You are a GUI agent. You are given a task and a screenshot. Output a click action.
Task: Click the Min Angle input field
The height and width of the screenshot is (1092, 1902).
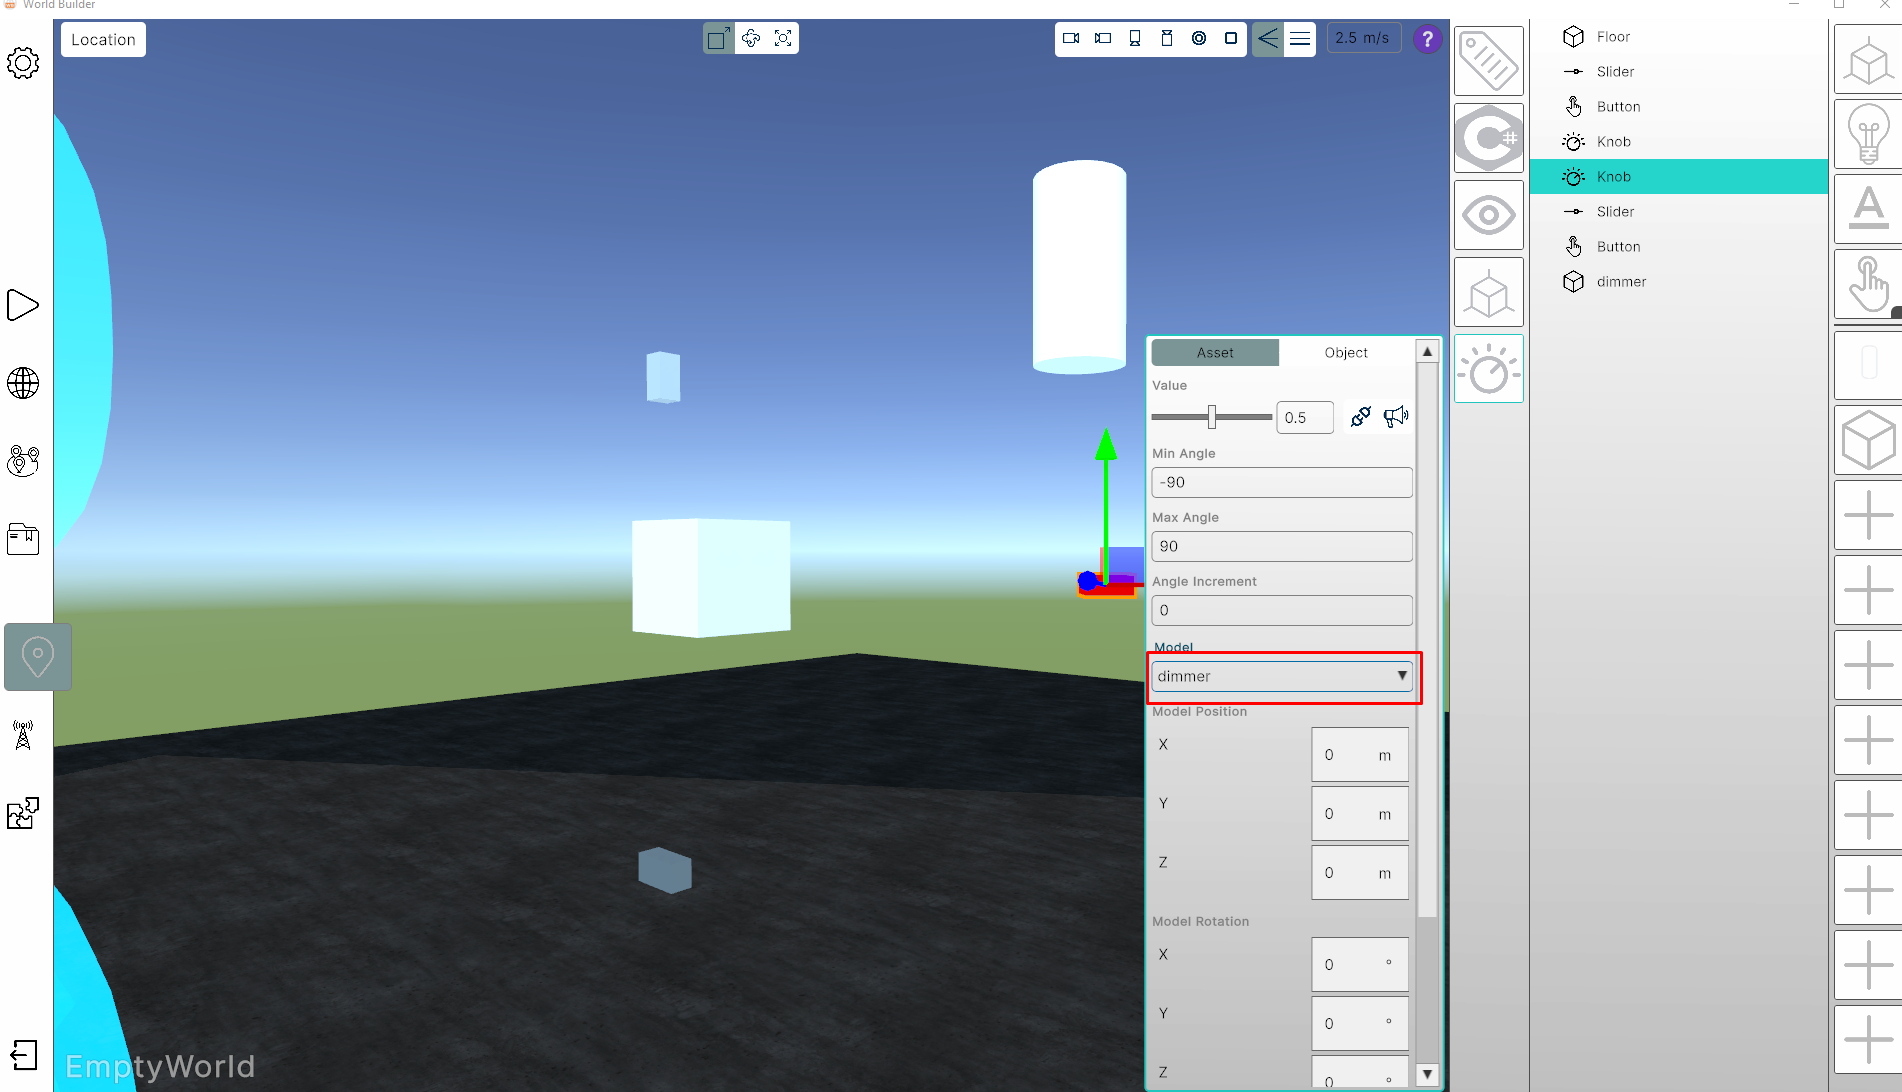(x=1281, y=482)
